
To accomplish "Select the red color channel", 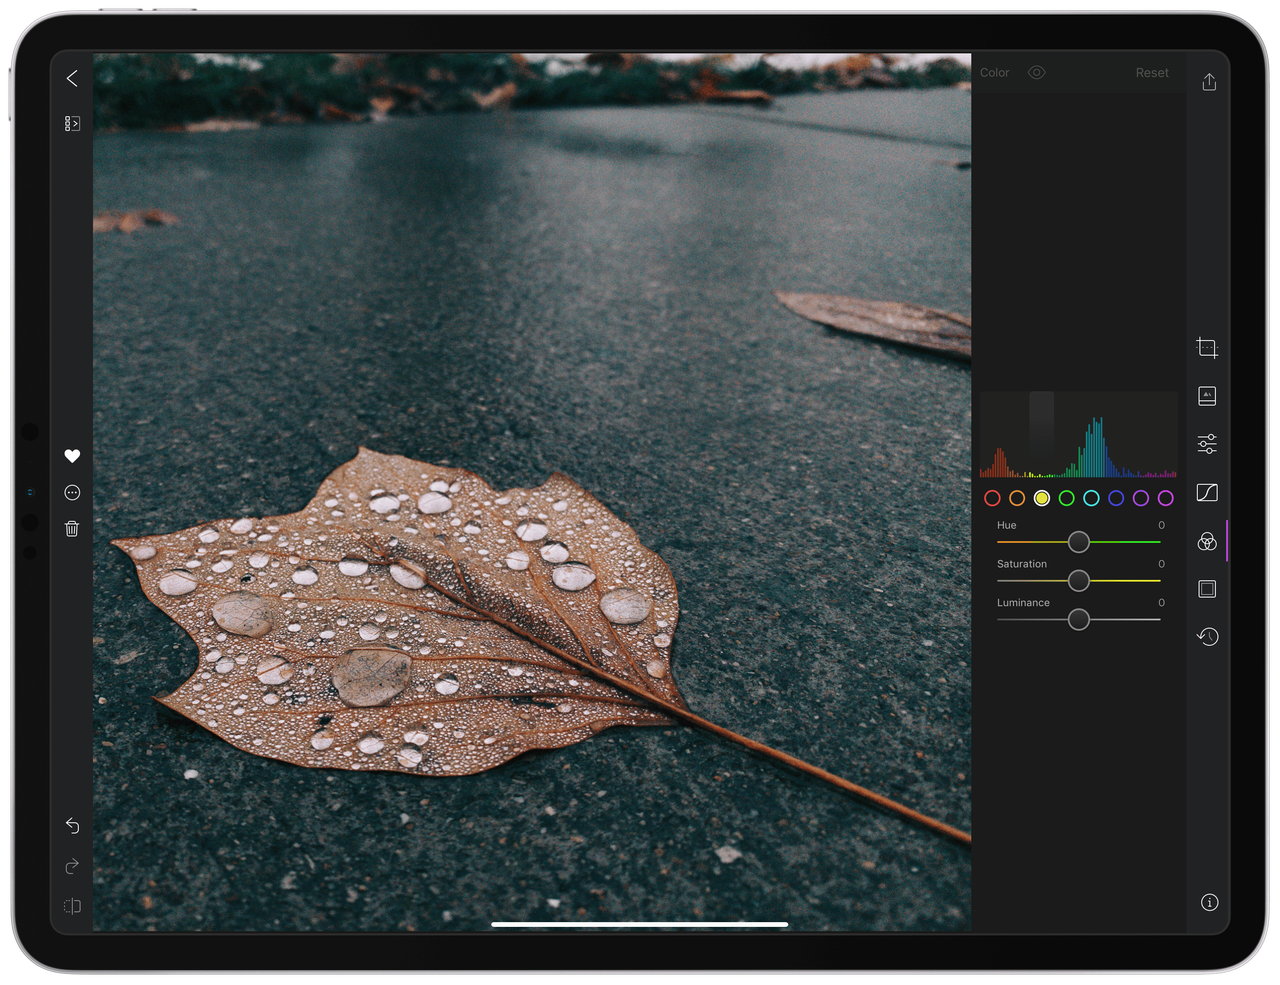I will point(992,498).
